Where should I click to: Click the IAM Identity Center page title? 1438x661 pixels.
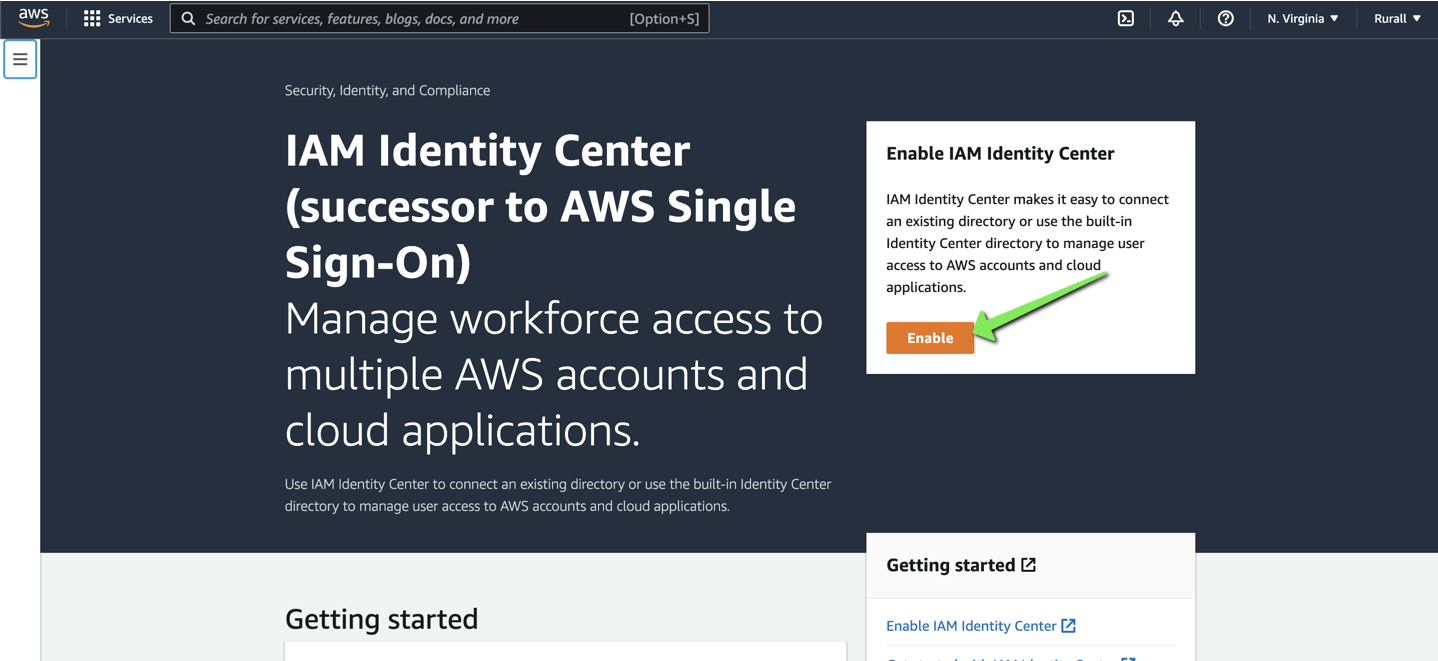coord(540,206)
